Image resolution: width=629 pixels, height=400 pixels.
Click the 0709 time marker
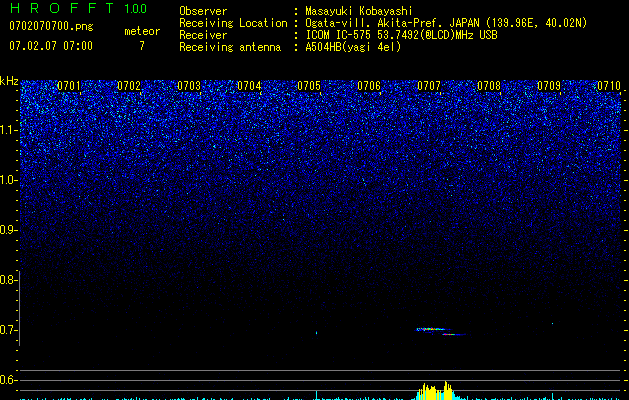pos(549,86)
